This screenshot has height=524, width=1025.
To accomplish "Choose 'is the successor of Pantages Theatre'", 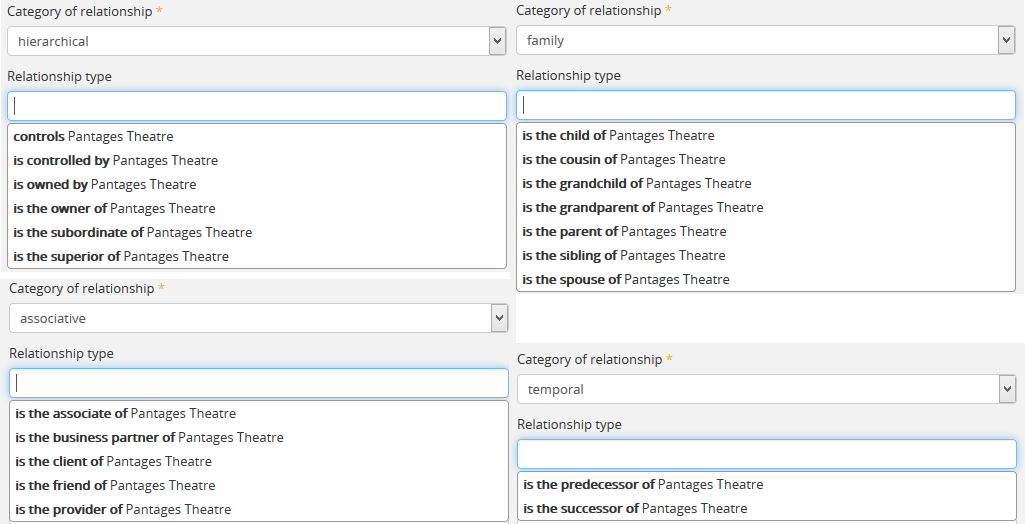I will (634, 509).
